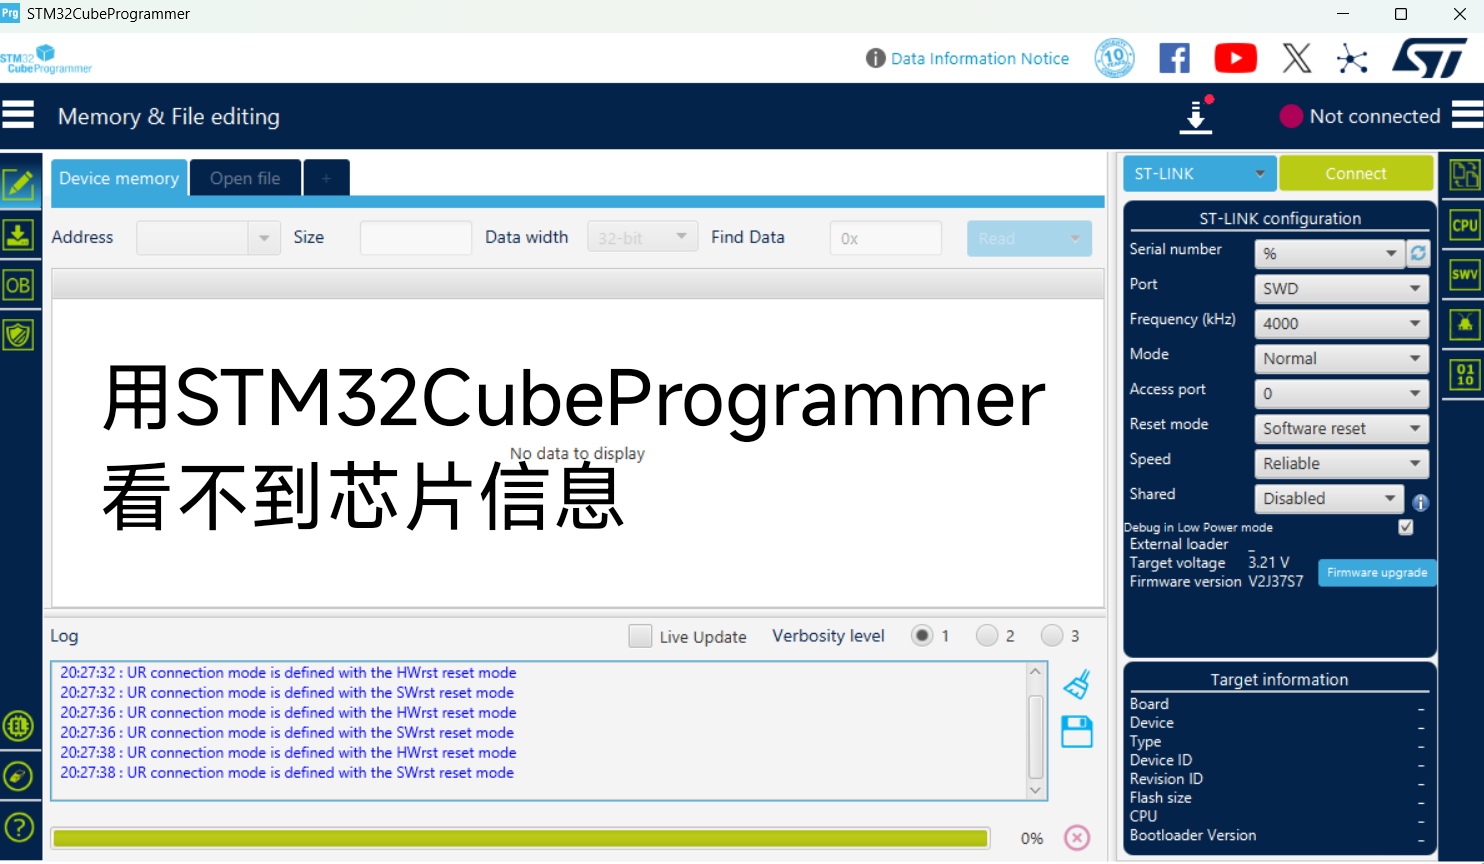Open the Port SWD dropdown
The image size is (1484, 864).
(x=1341, y=289)
